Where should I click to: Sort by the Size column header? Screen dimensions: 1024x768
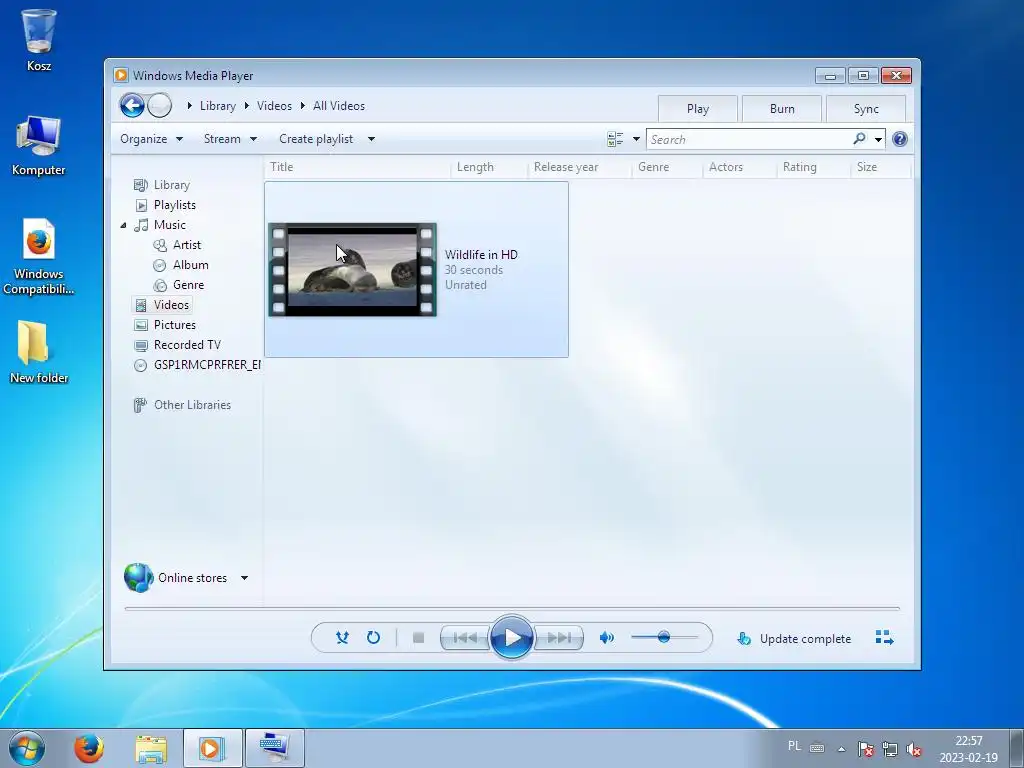coord(880,167)
